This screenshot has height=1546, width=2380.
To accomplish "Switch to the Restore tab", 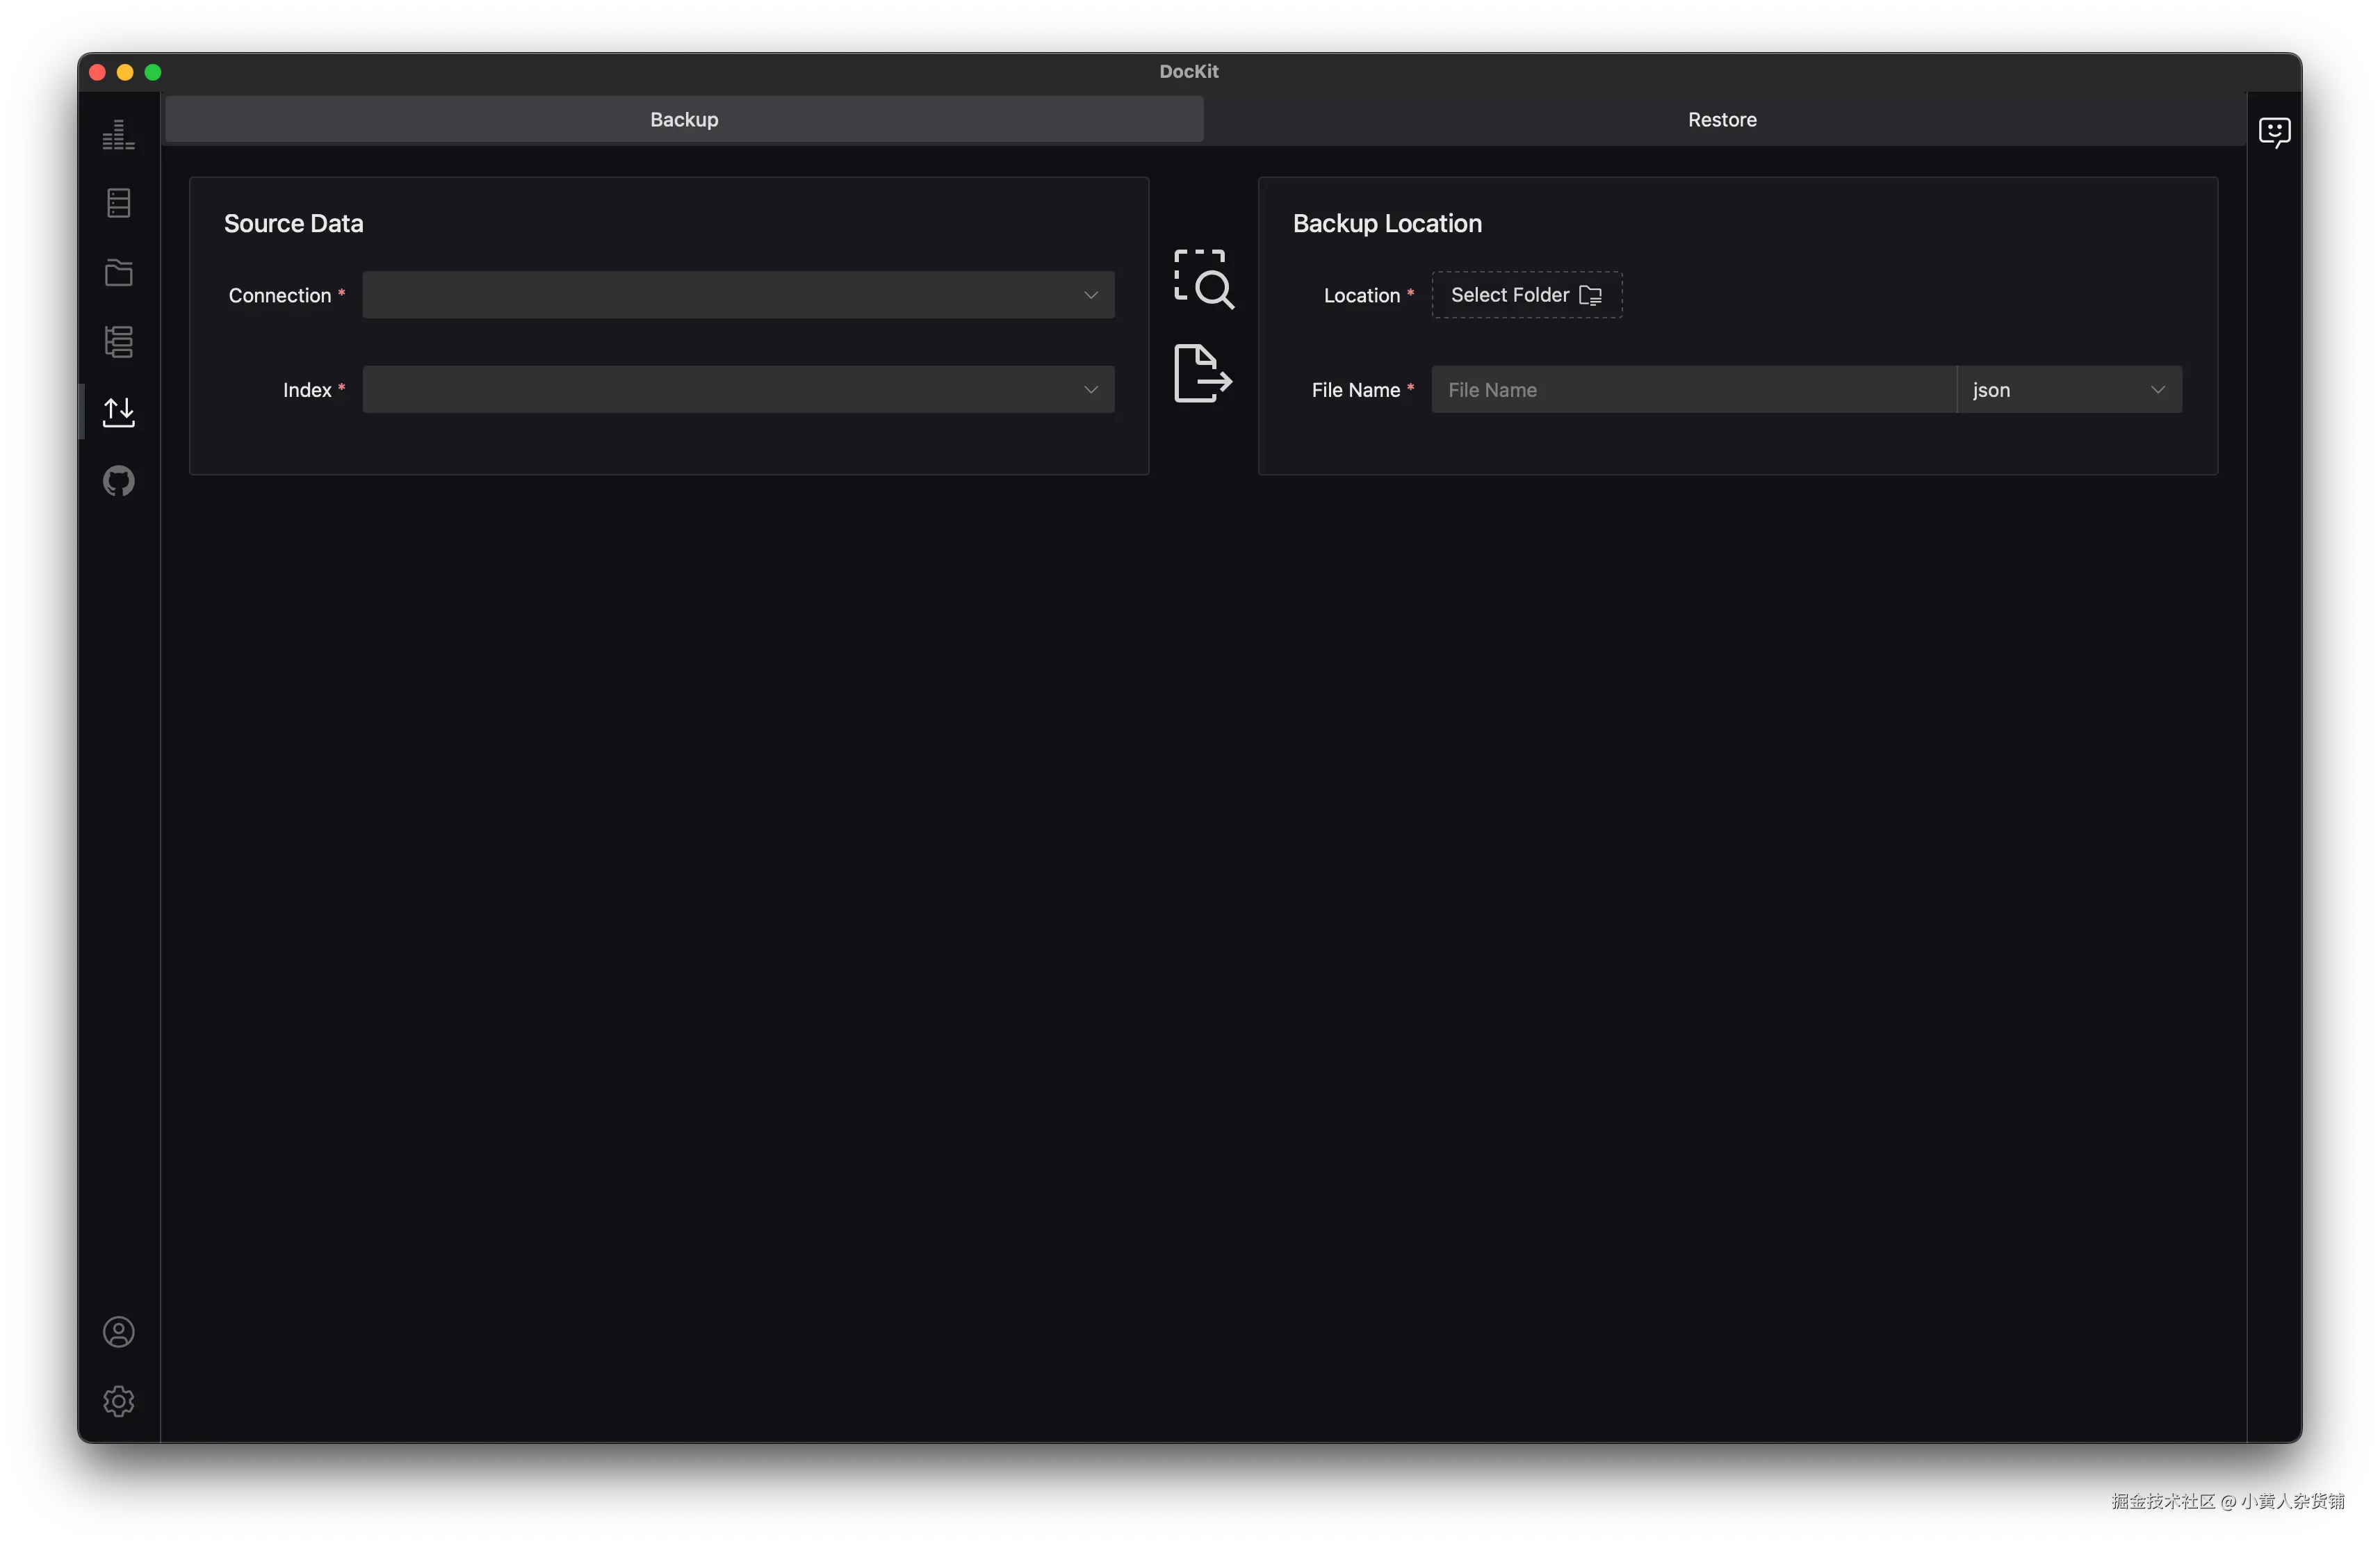I will click(1722, 119).
